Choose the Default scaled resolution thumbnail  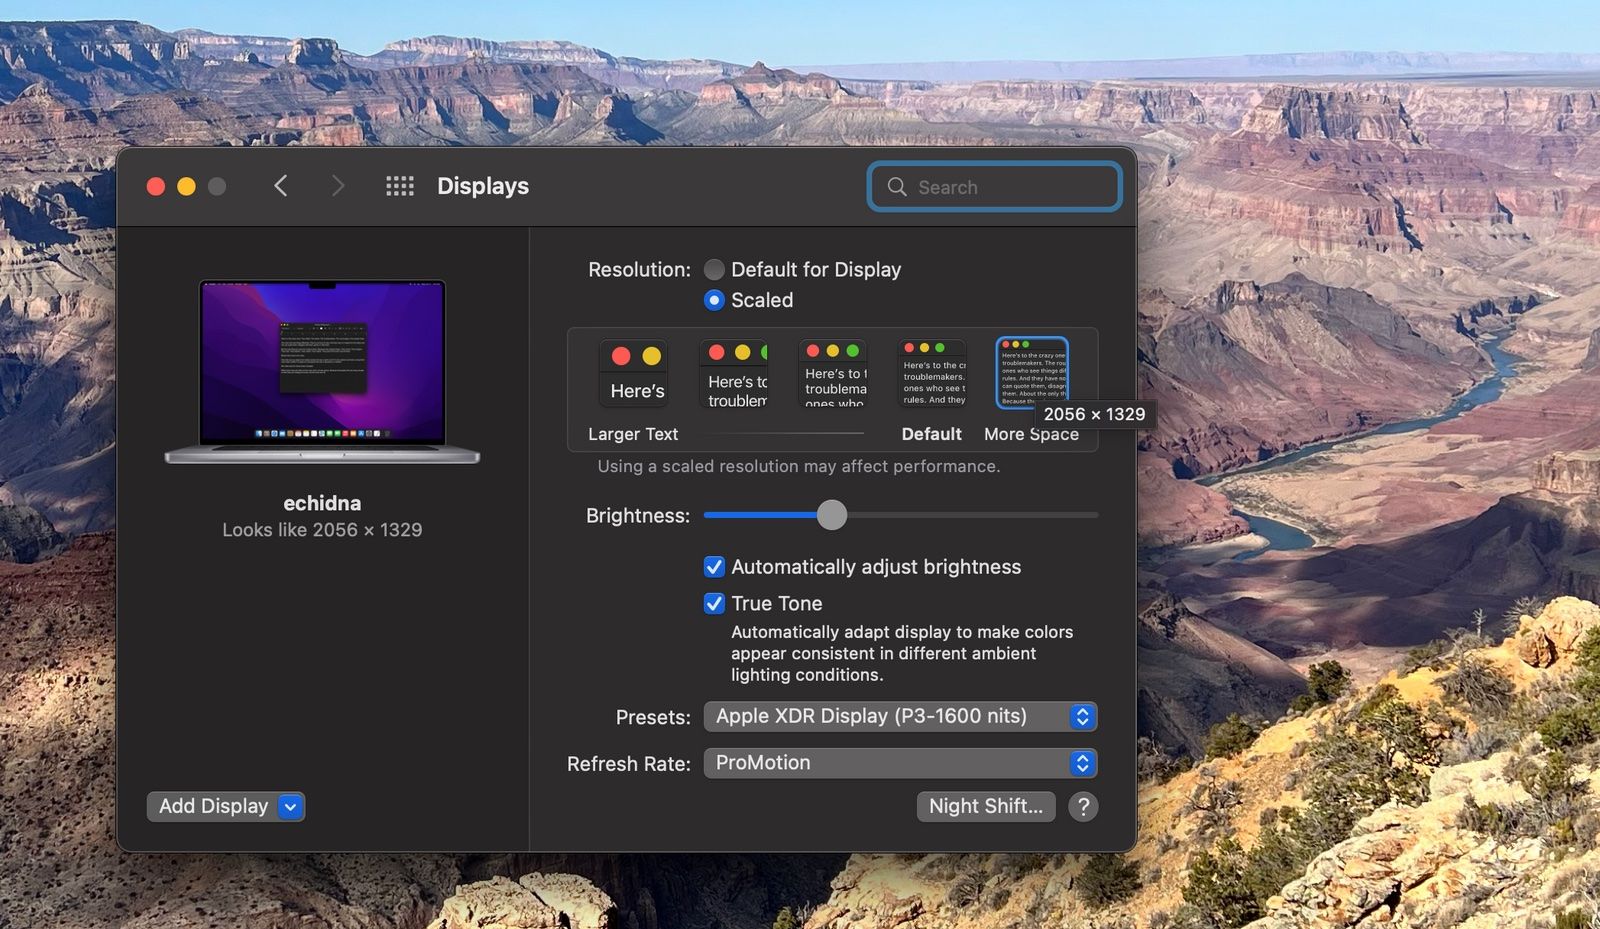(x=932, y=373)
